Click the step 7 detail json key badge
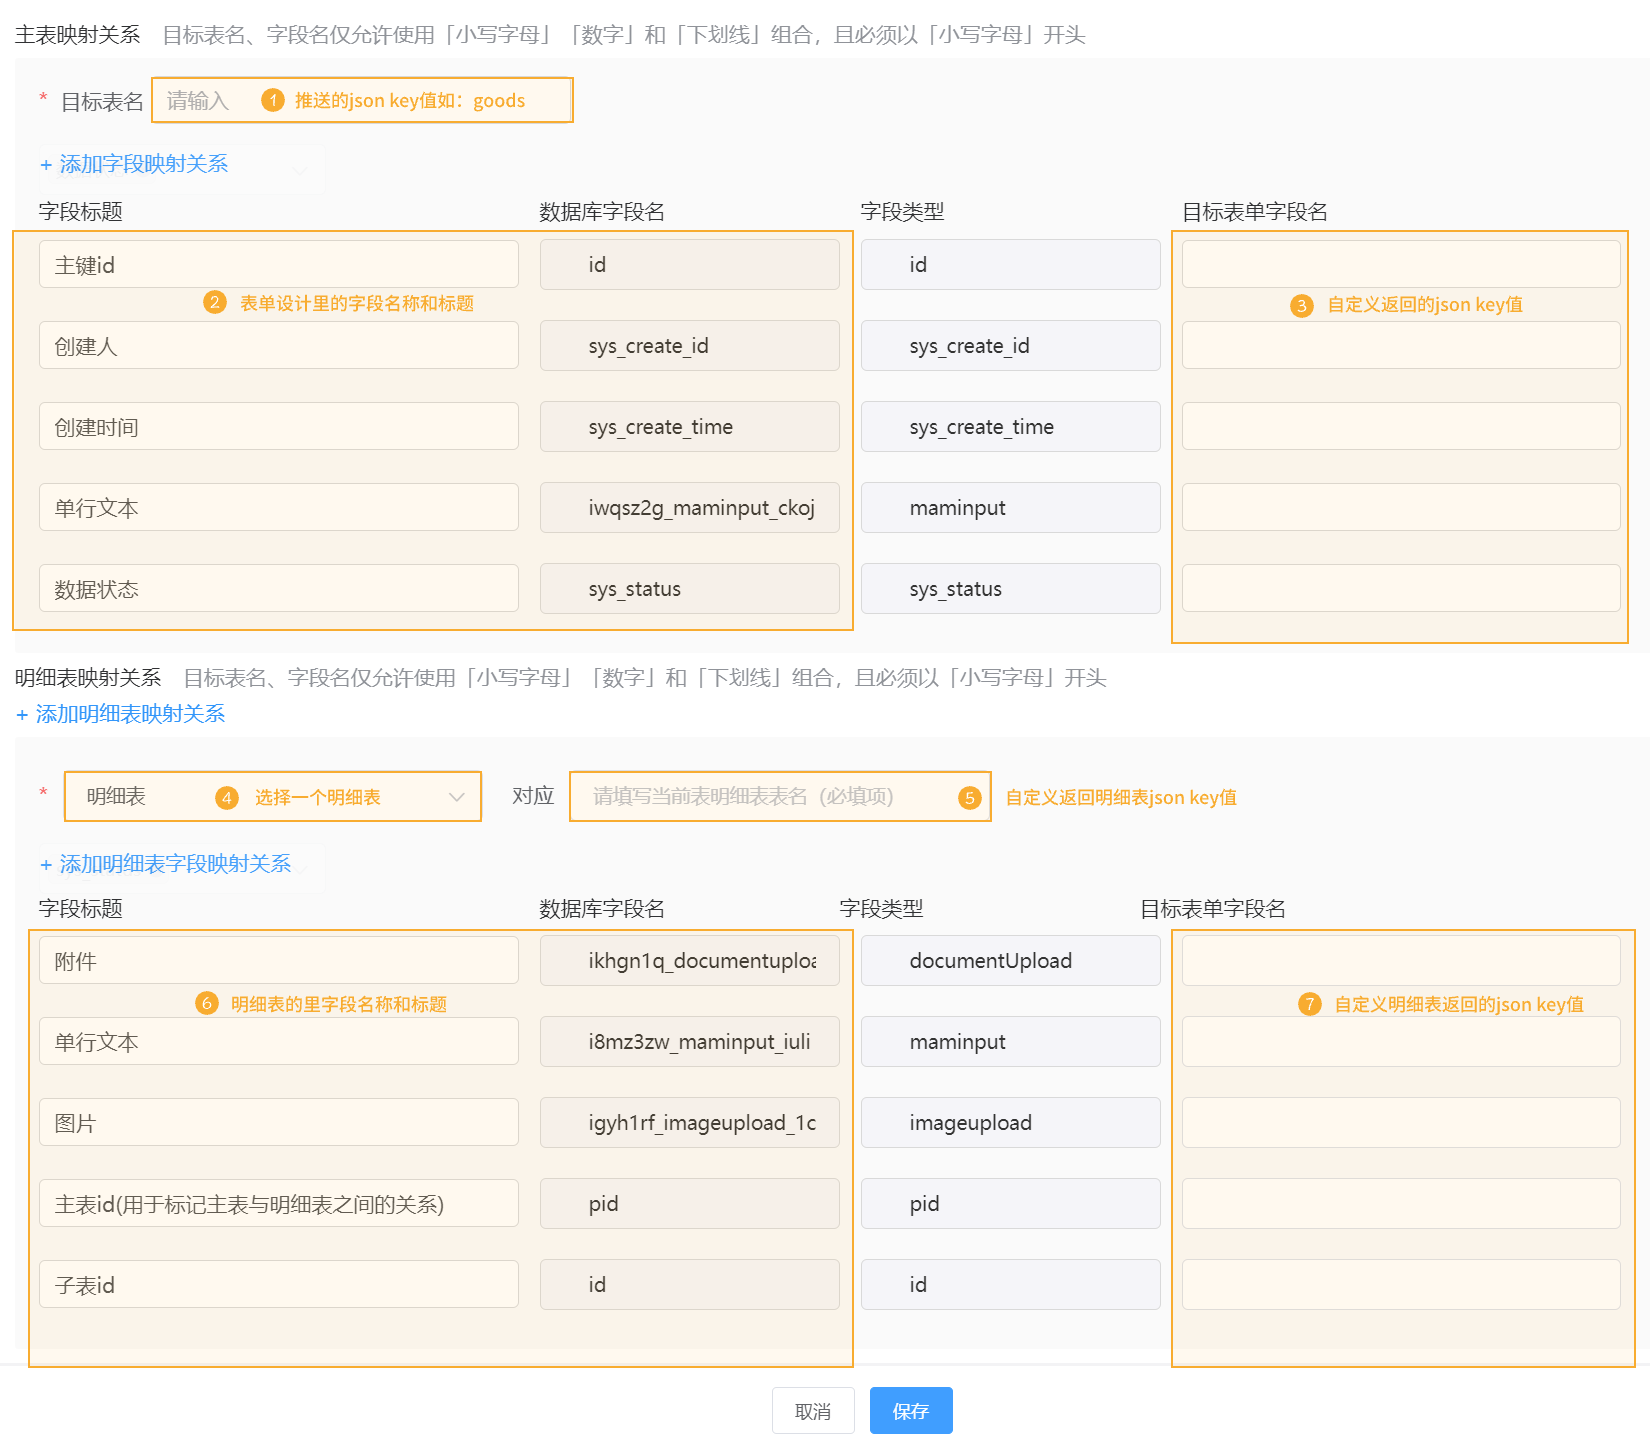The height and width of the screenshot is (1448, 1650). click(x=1309, y=1004)
